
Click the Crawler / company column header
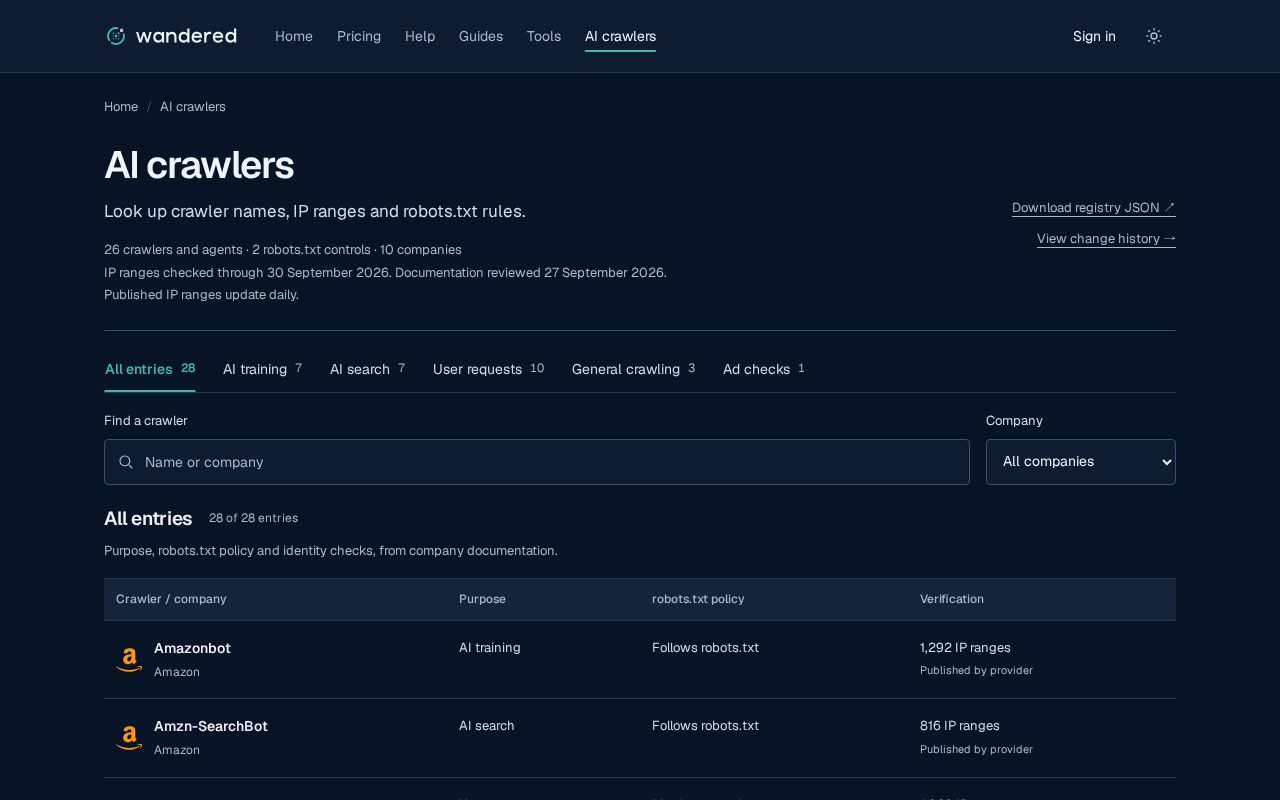(x=171, y=599)
